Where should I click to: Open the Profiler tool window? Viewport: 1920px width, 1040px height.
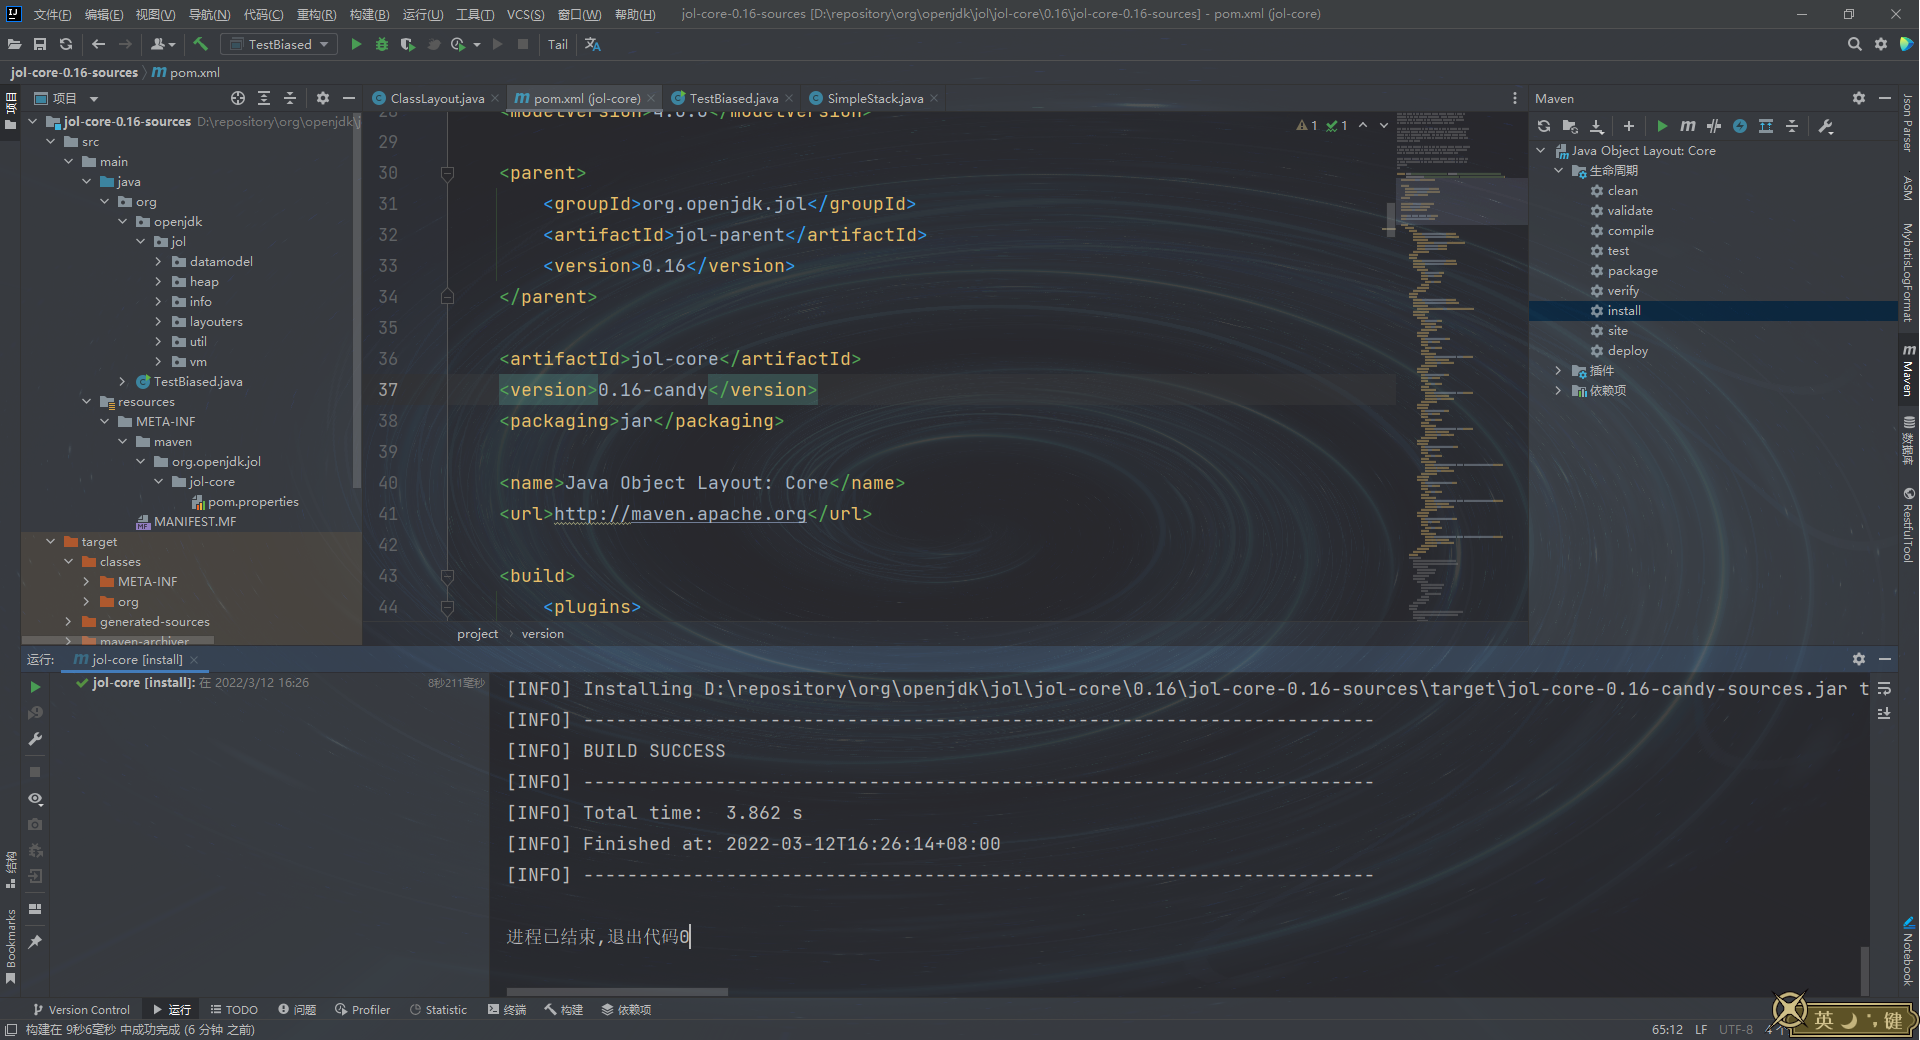click(x=362, y=1010)
